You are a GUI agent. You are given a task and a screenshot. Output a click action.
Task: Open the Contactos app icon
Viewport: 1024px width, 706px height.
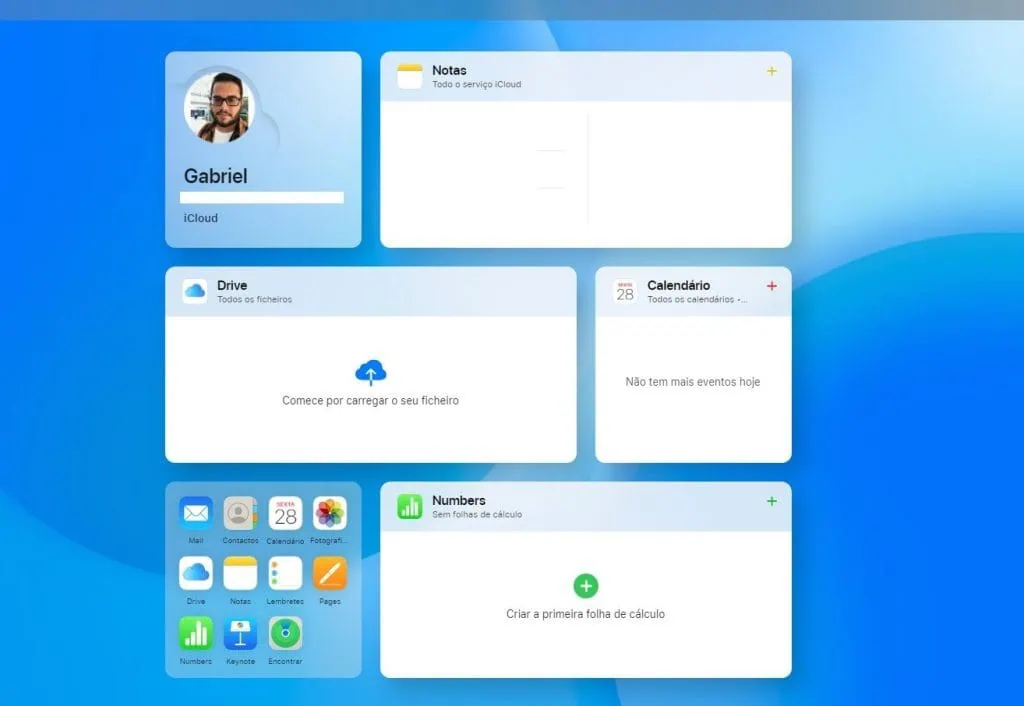[x=240, y=515]
